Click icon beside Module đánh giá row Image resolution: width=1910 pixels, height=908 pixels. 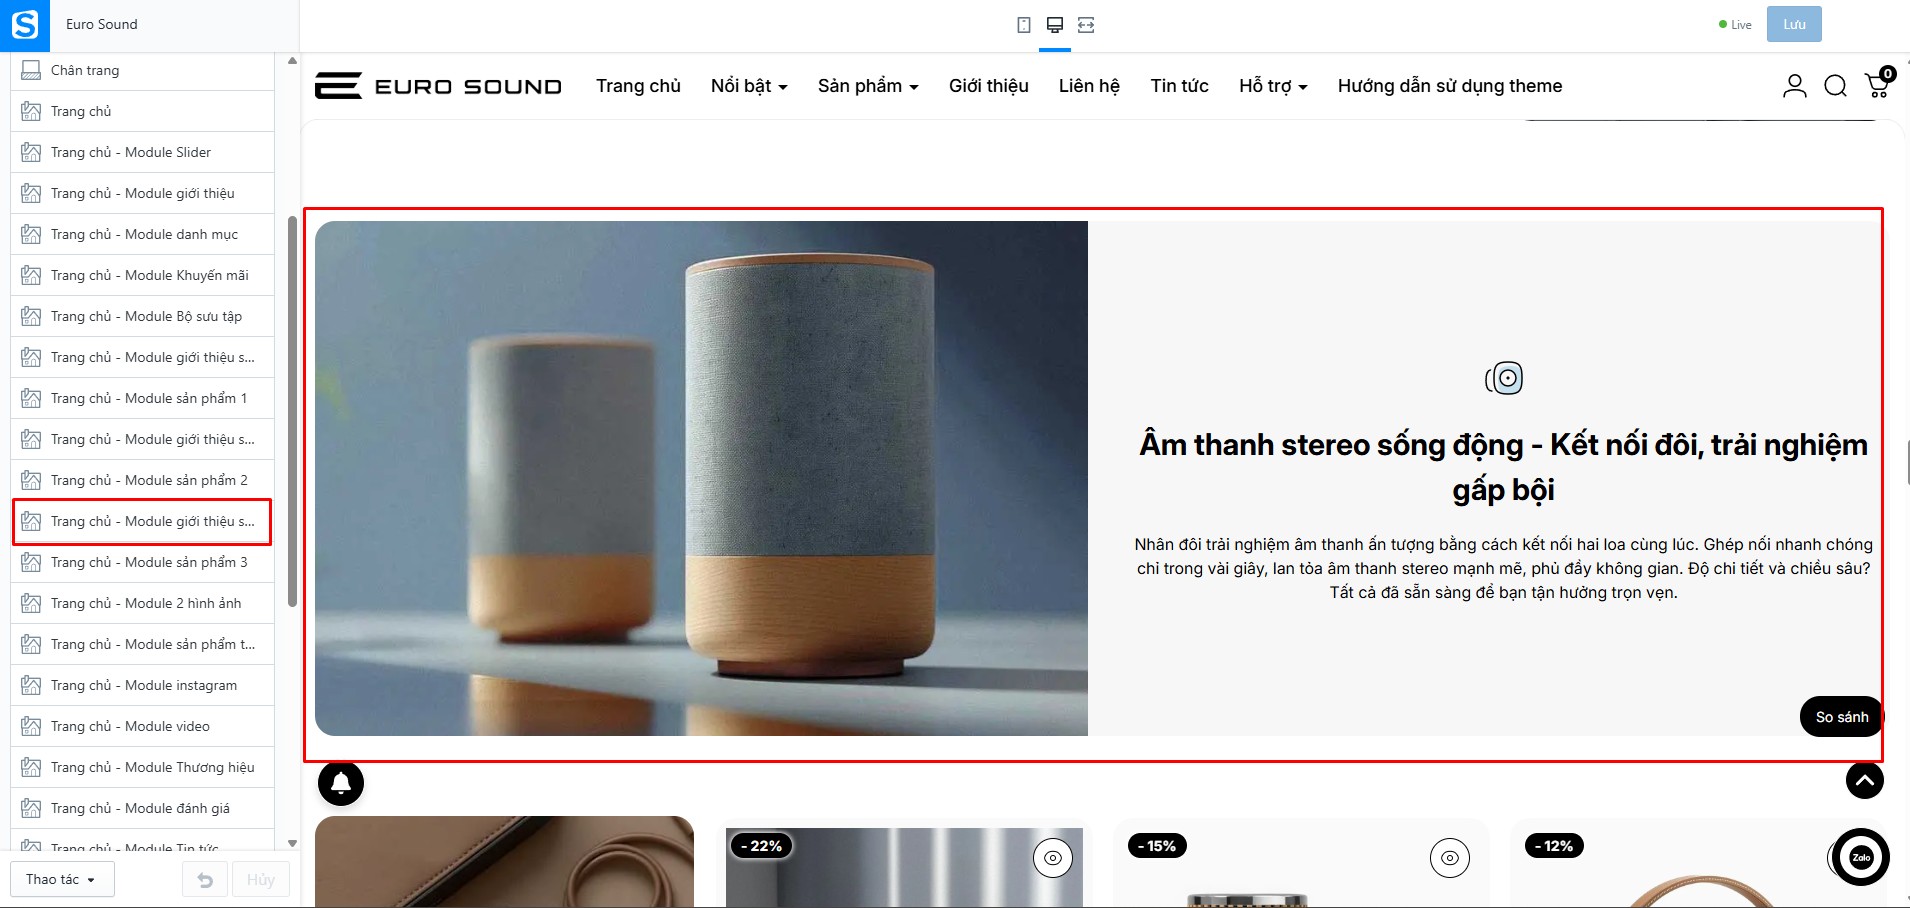31,808
